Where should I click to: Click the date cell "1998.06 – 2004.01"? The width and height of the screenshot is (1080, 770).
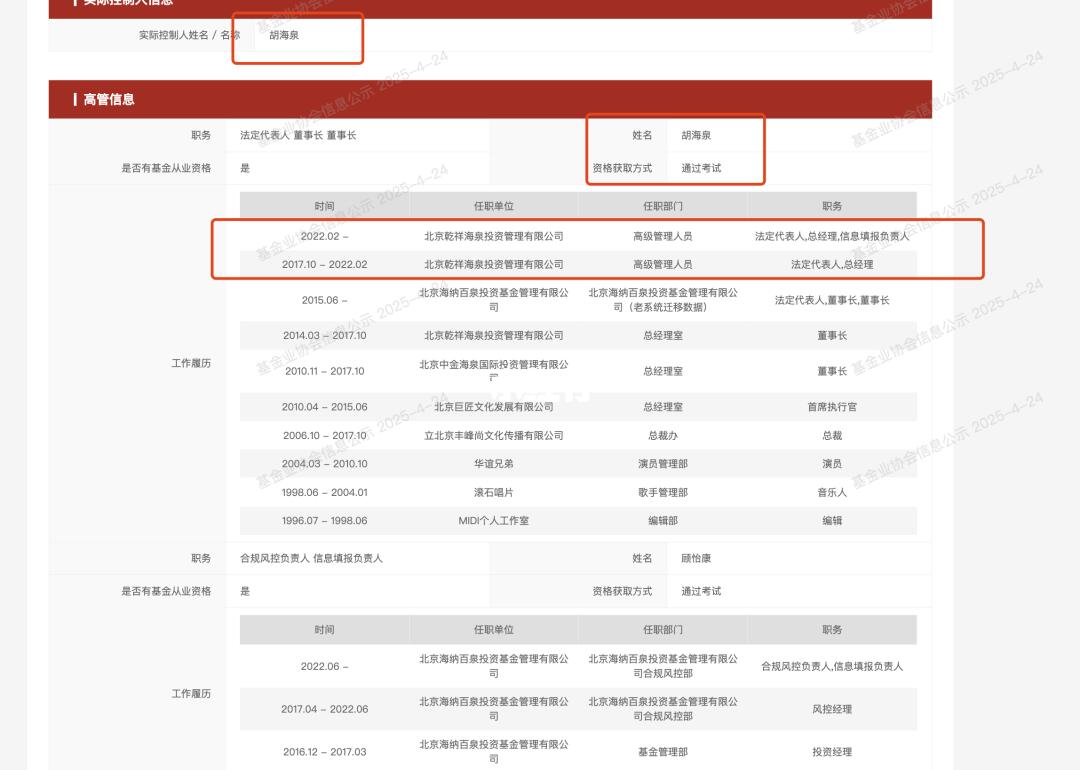point(324,493)
